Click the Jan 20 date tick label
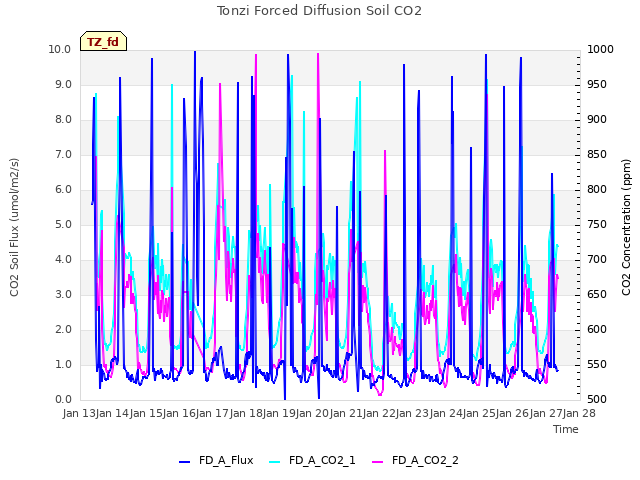The width and height of the screenshot is (640, 480). tap(313, 413)
